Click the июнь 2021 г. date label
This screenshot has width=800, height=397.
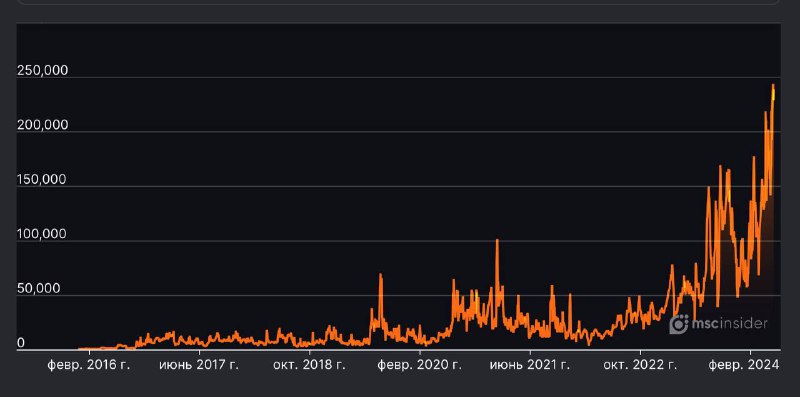pos(530,365)
